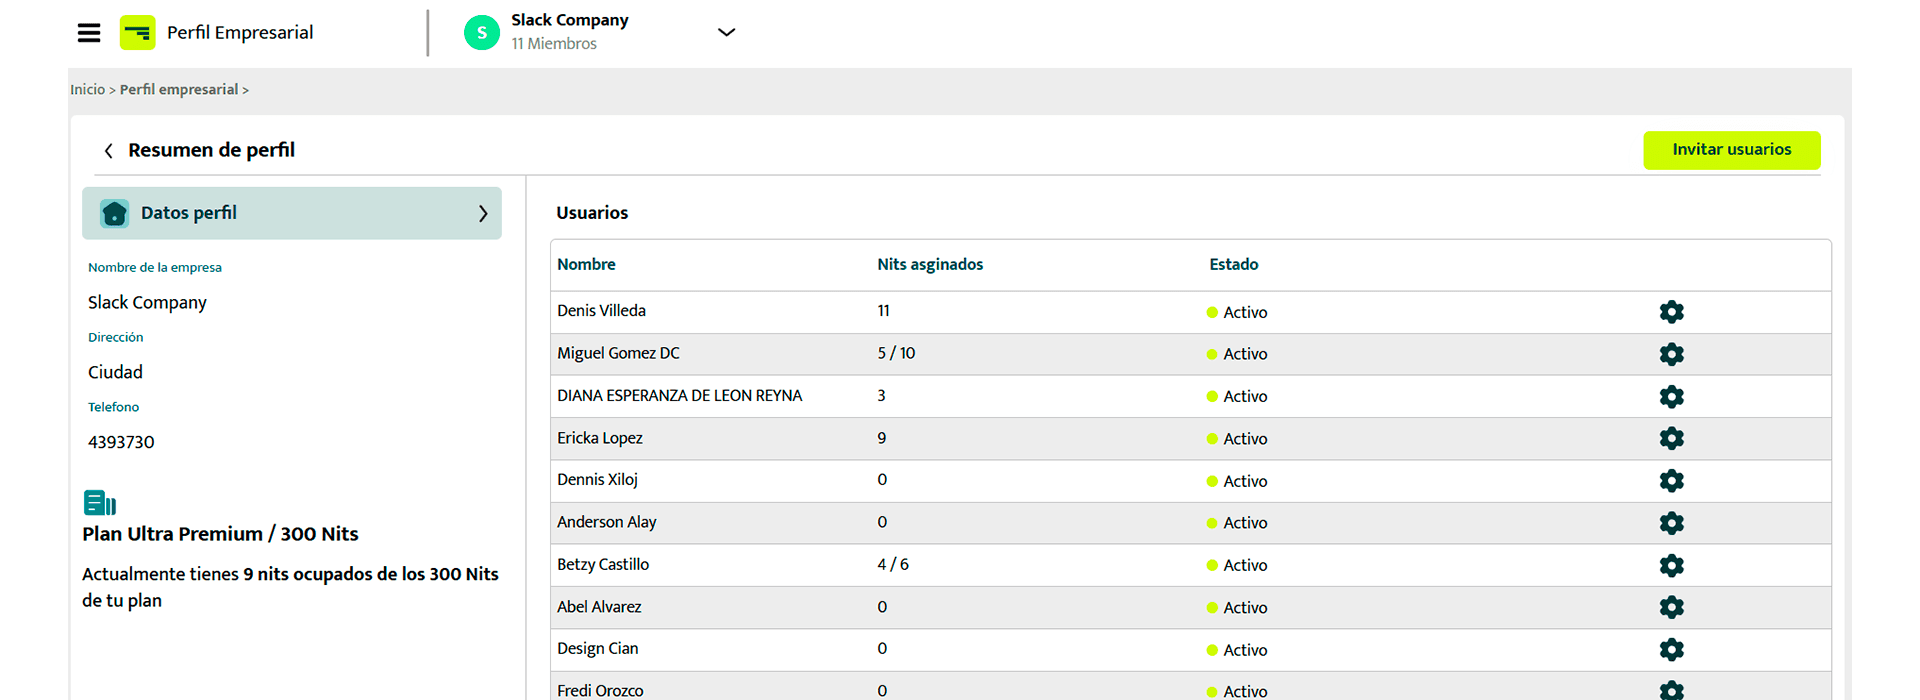Open settings gear for Design Cian
The width and height of the screenshot is (1920, 700).
[1671, 650]
